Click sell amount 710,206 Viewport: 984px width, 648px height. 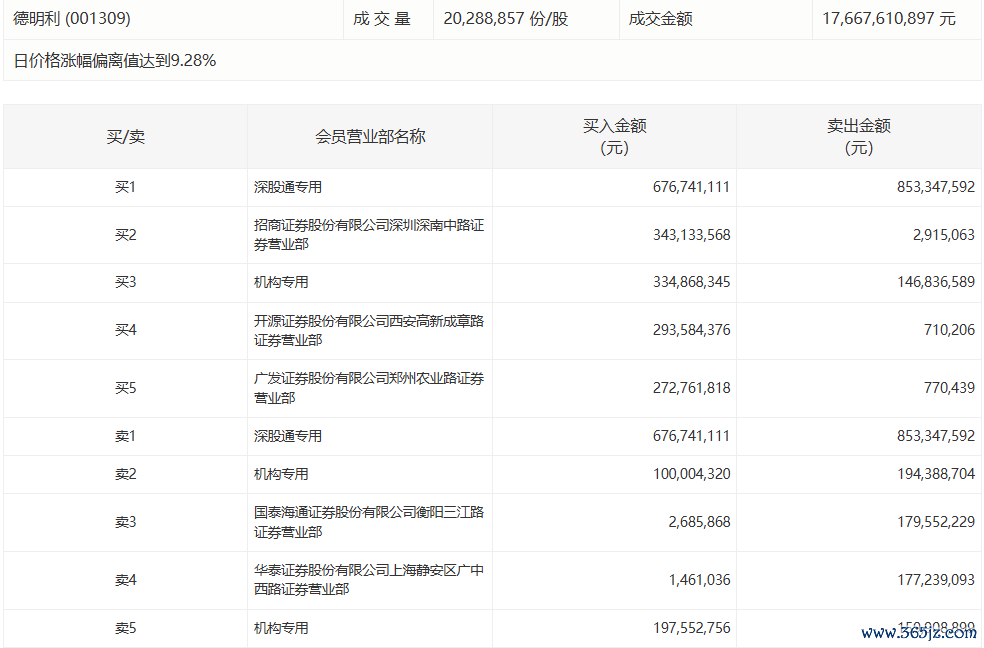click(949, 330)
